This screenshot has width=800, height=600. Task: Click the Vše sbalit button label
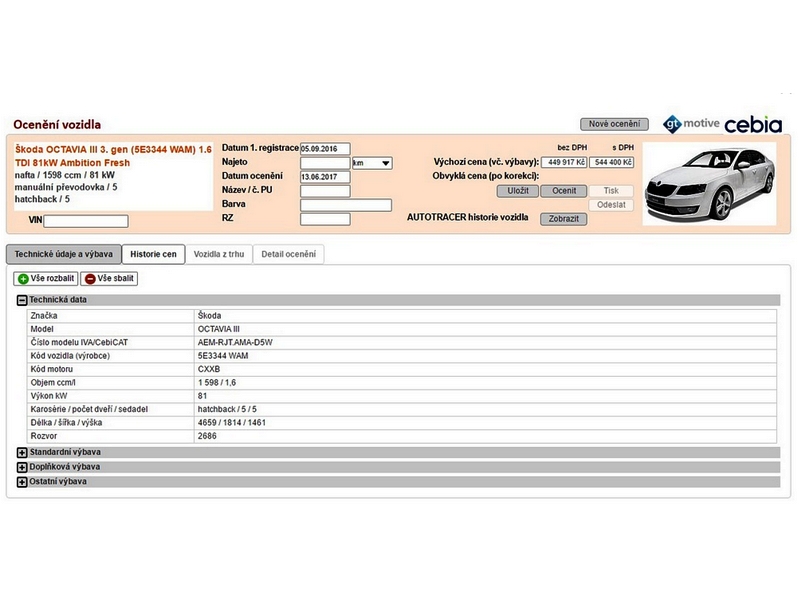tap(115, 279)
